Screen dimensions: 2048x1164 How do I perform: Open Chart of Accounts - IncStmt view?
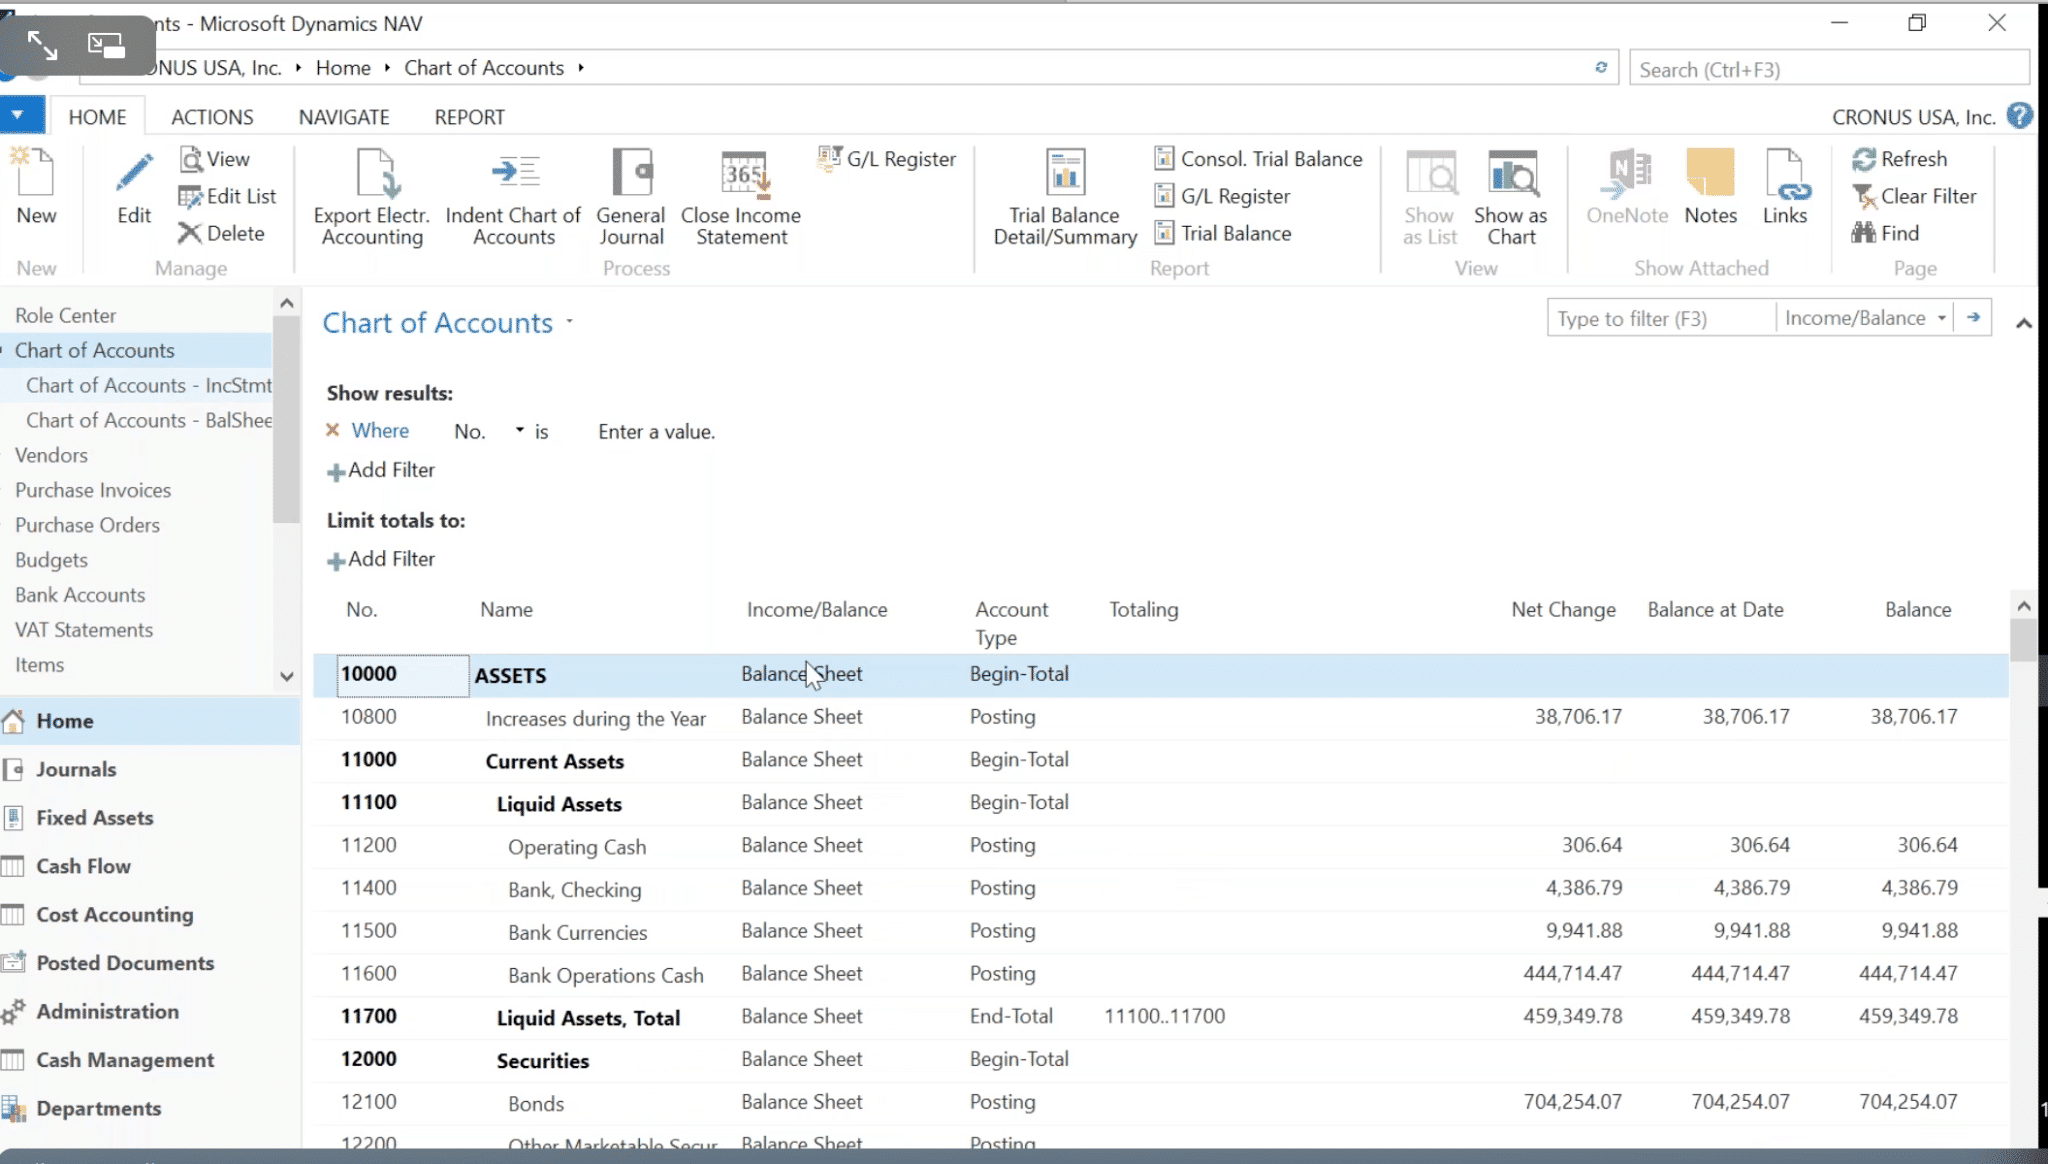pyautogui.click(x=148, y=385)
